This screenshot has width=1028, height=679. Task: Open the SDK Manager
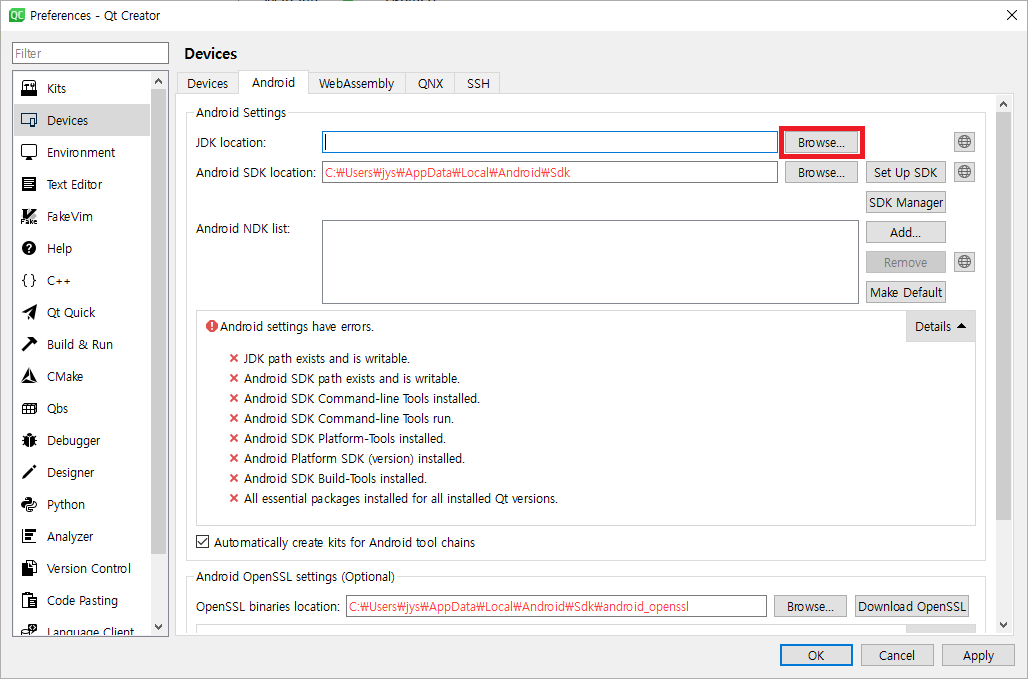pyautogui.click(x=905, y=203)
